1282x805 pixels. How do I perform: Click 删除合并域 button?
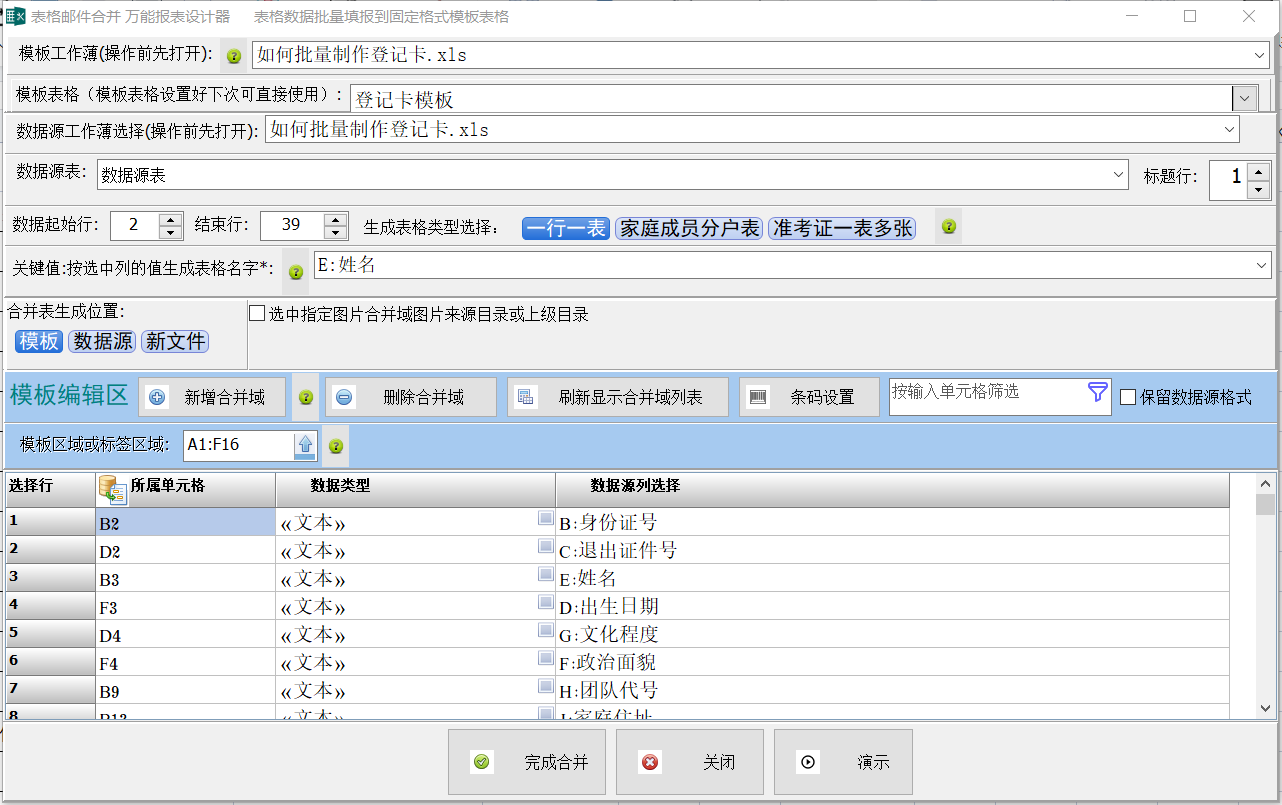click(x=410, y=397)
